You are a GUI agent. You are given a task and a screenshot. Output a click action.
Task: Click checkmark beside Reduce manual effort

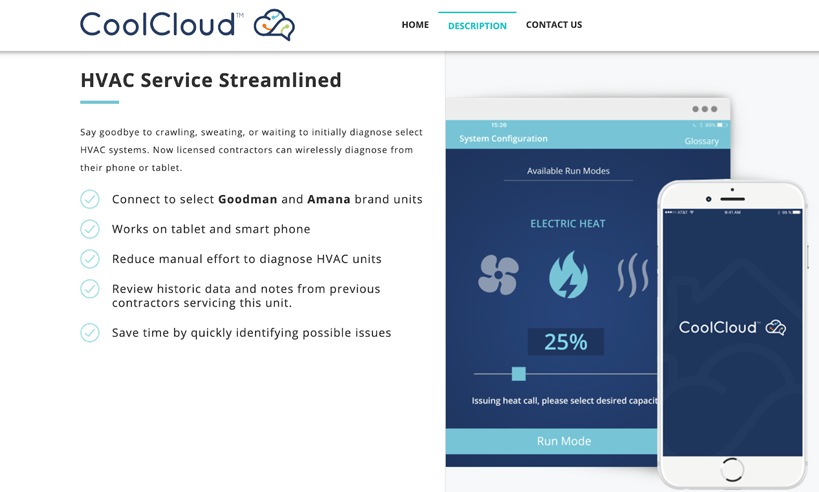[x=90, y=259]
